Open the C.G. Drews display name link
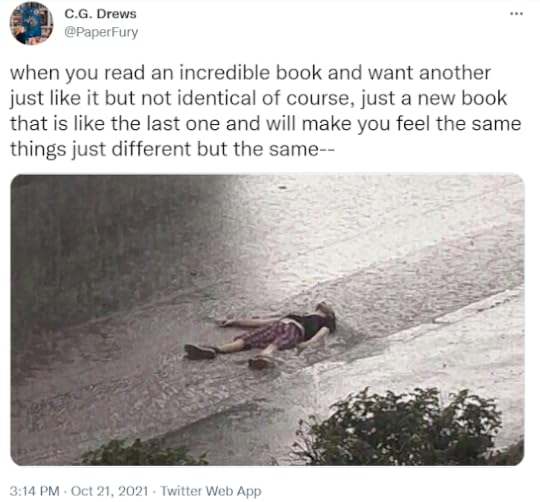The width and height of the screenshot is (540, 502). pos(100,14)
